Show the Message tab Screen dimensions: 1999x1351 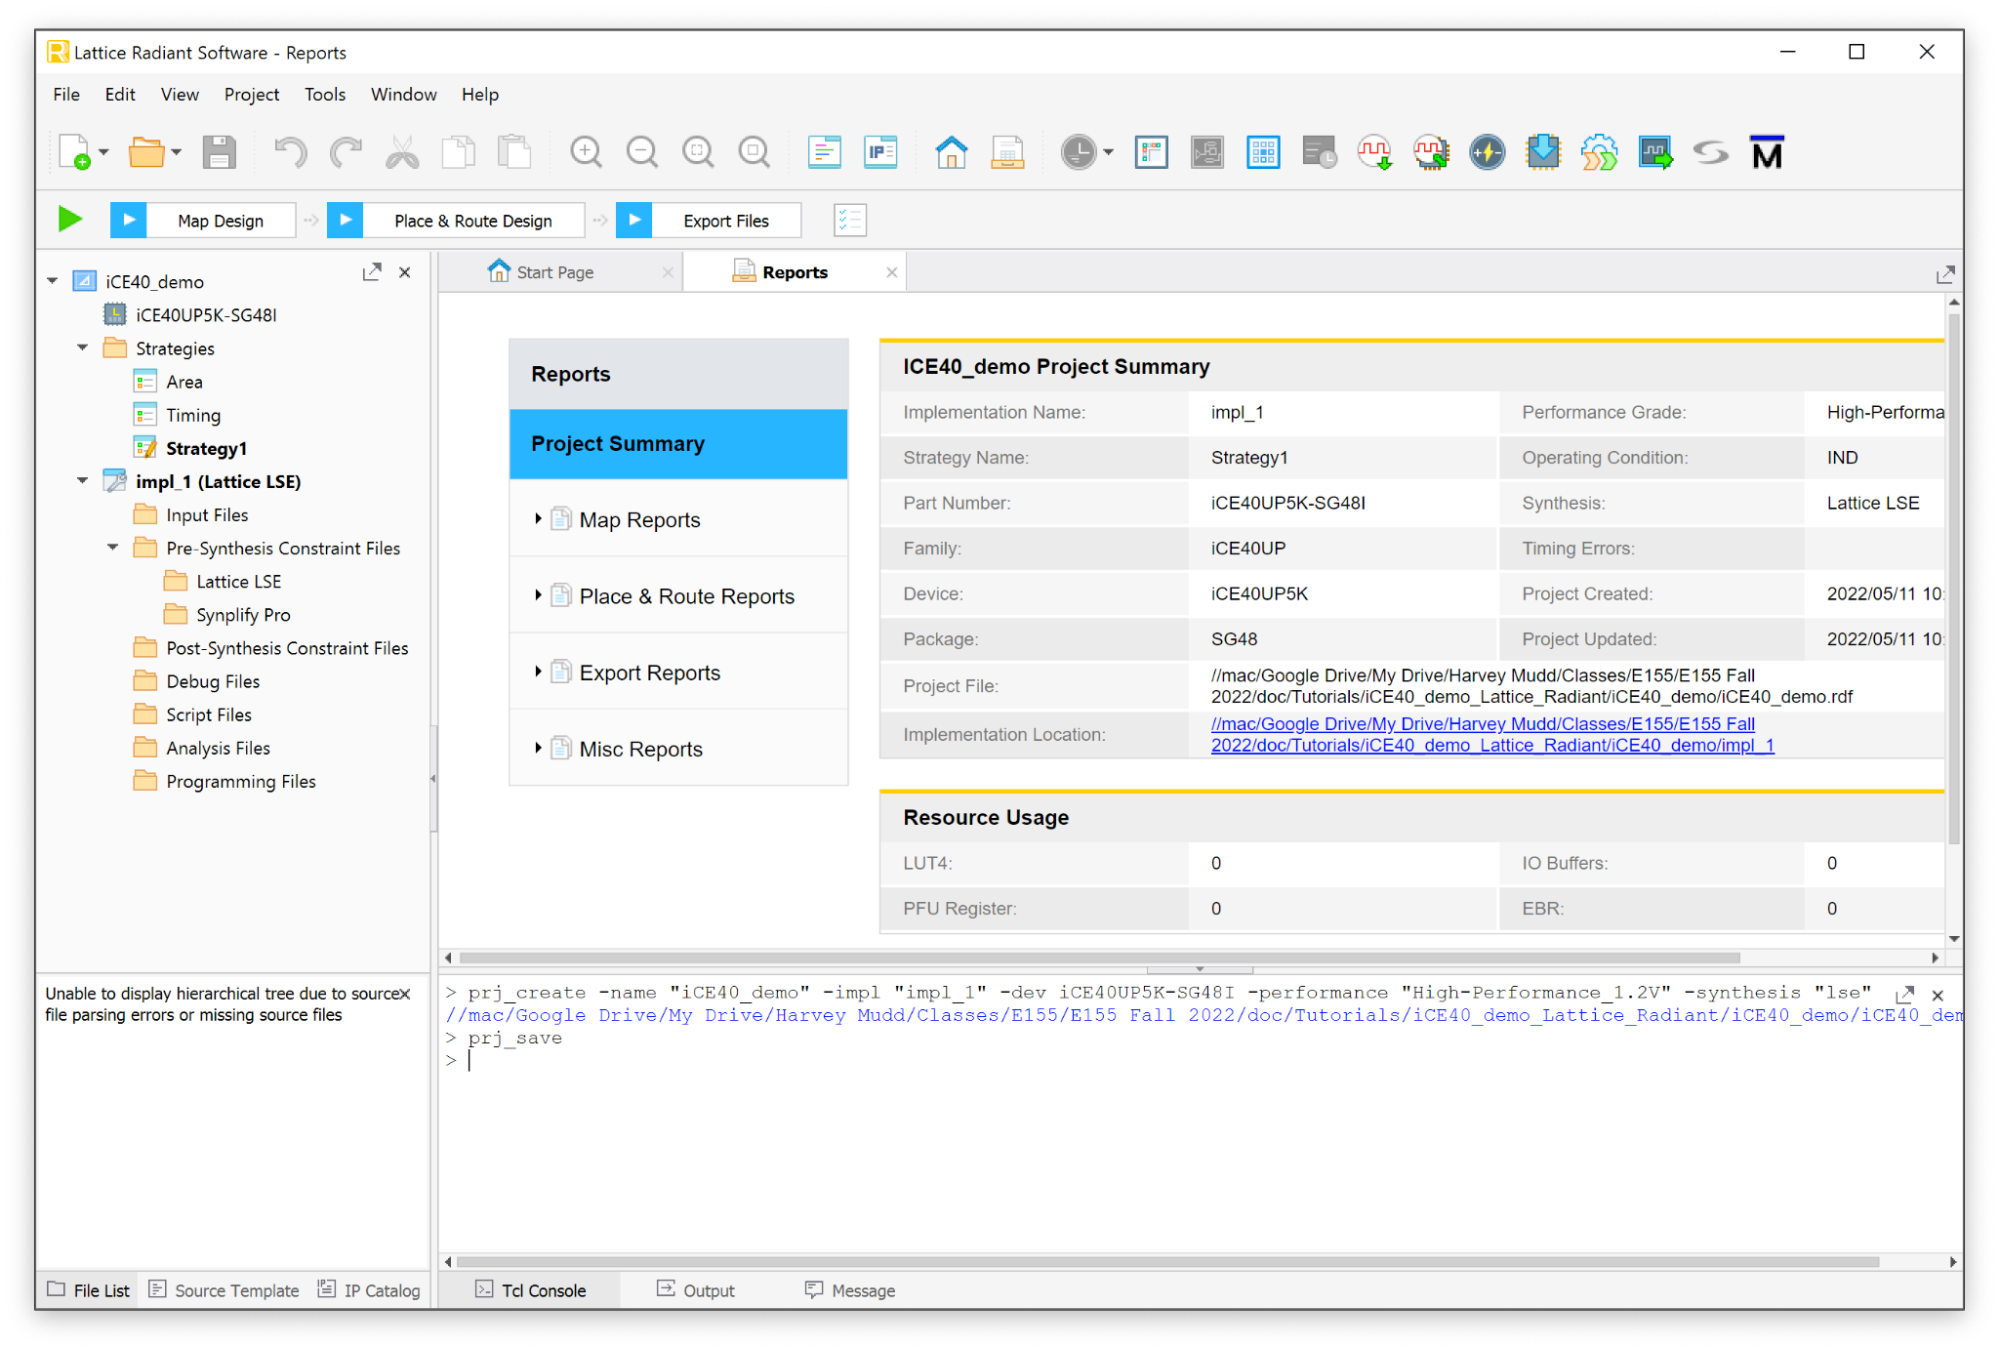click(851, 1290)
